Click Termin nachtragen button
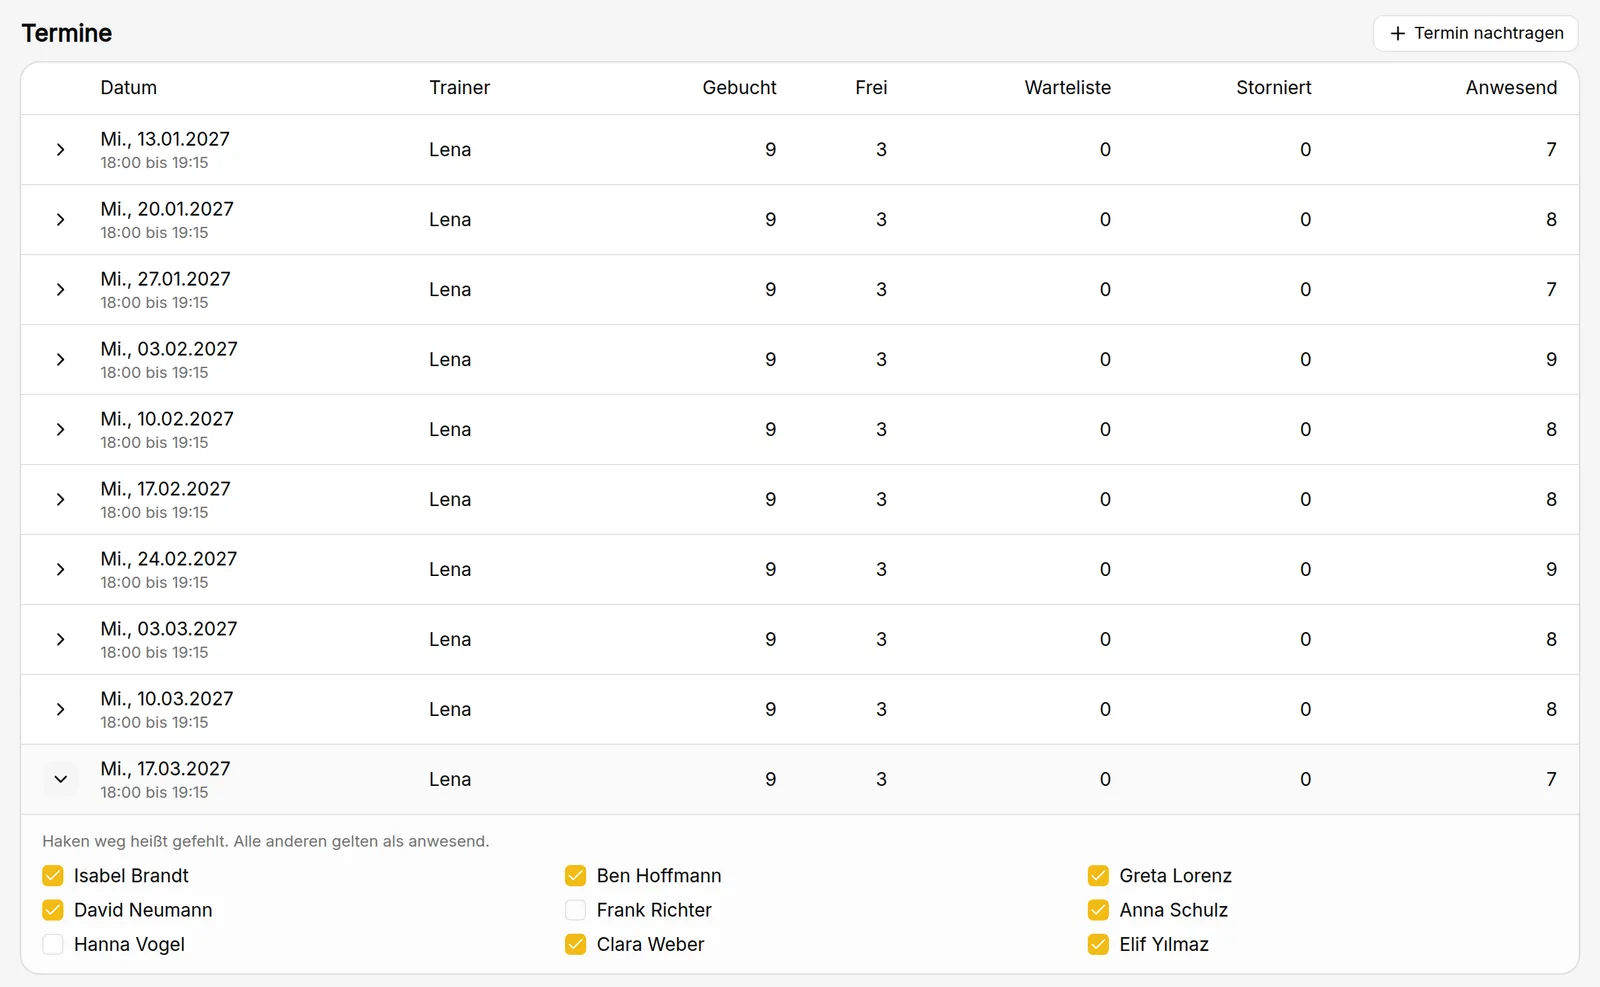 point(1476,33)
